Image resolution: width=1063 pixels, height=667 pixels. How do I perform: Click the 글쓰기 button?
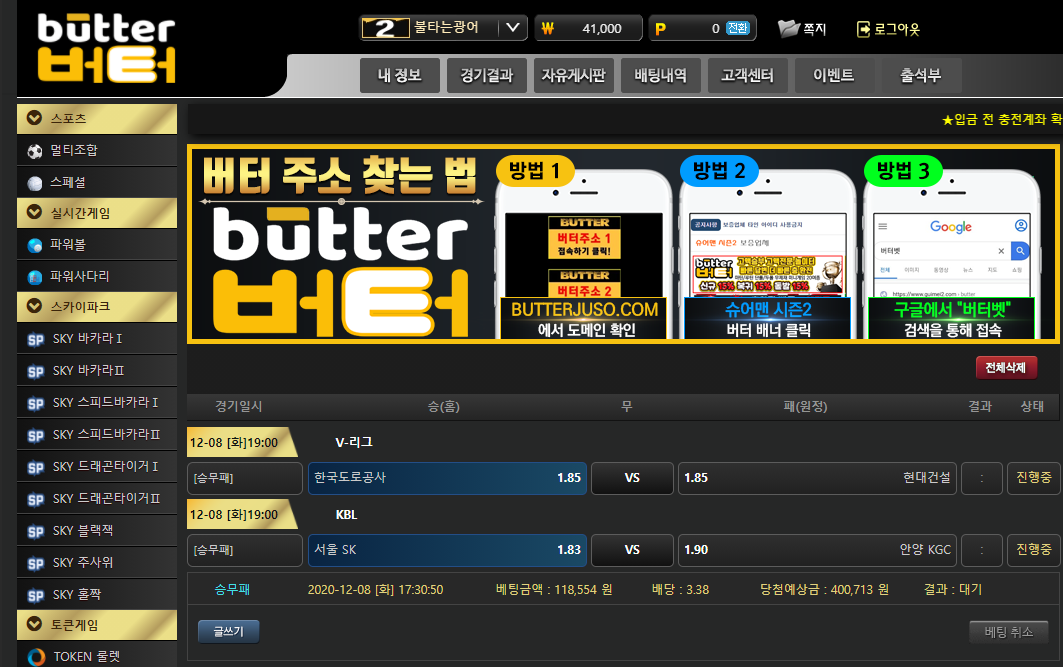(x=228, y=631)
